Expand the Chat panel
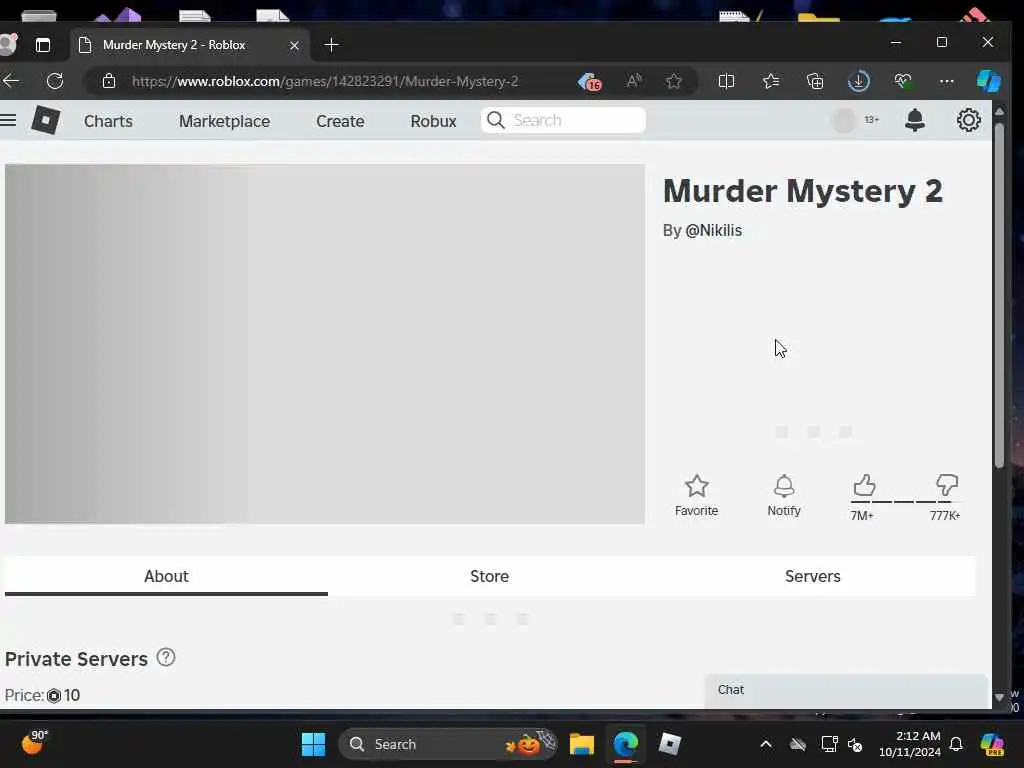The height and width of the screenshot is (768, 1024). pyautogui.click(x=846, y=690)
